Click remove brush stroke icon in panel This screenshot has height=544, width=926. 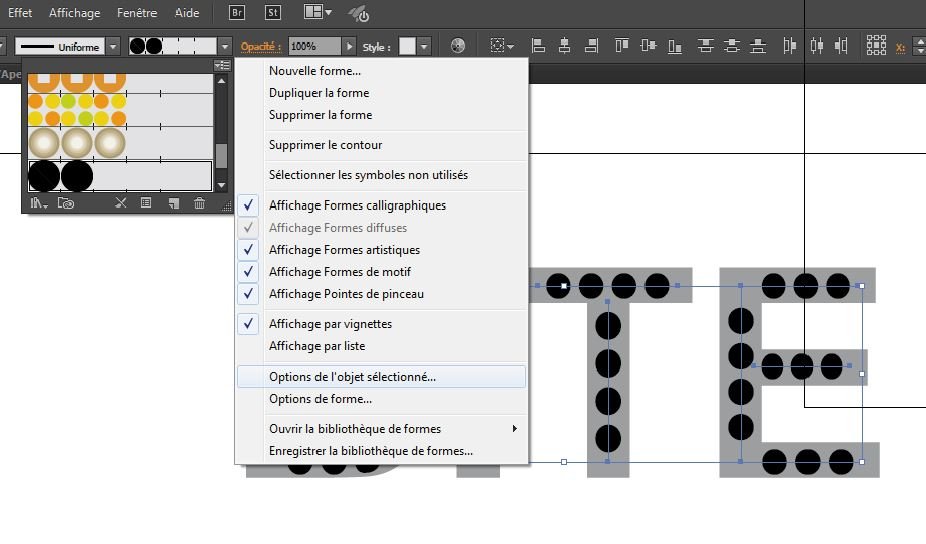[x=120, y=203]
